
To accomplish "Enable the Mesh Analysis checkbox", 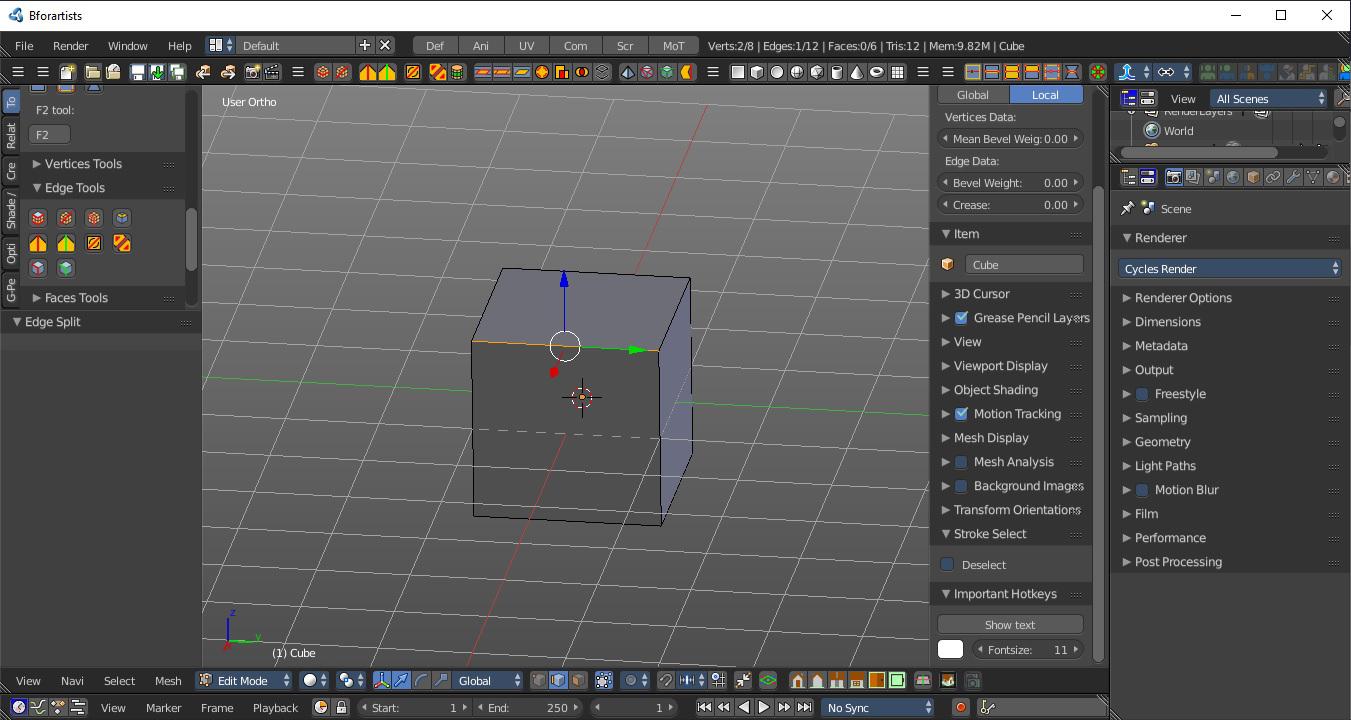I will pyautogui.click(x=961, y=462).
